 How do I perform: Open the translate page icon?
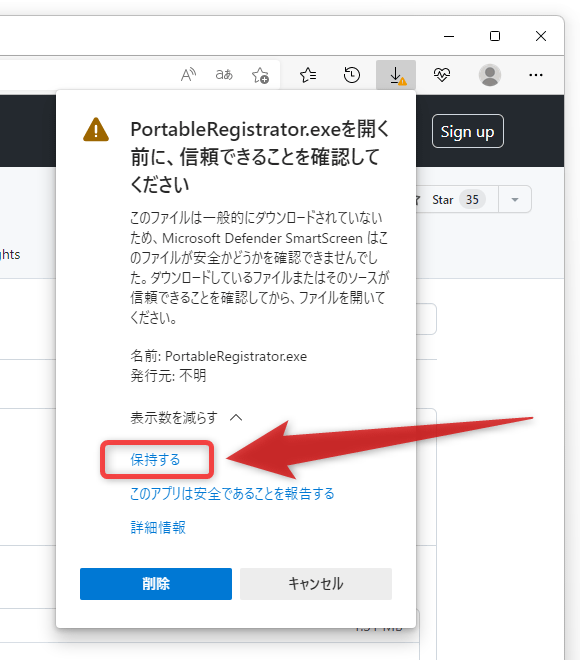coord(224,75)
